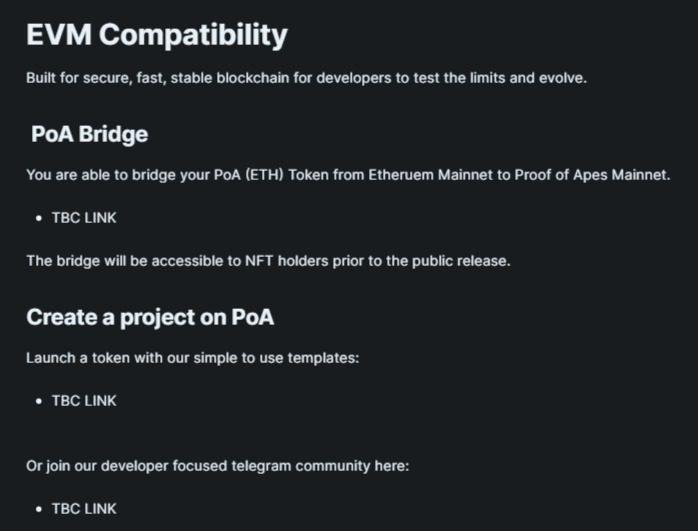Viewport: 698px width, 531px height.
Task: Click the word 'developers' in the first paragraph
Action: pyautogui.click(x=354, y=78)
